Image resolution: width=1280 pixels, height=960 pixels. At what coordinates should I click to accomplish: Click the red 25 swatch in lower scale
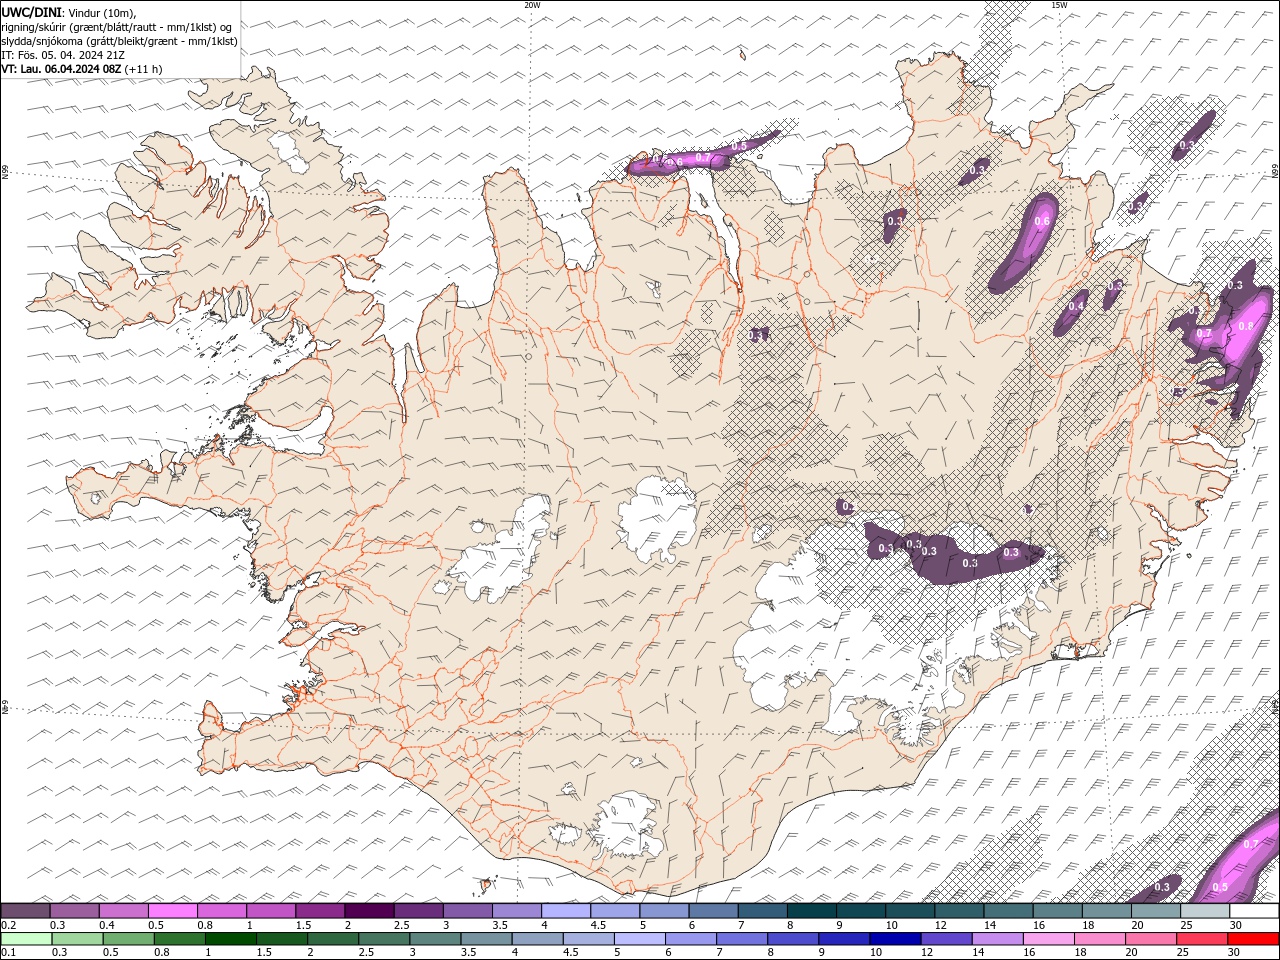pos(1203,939)
